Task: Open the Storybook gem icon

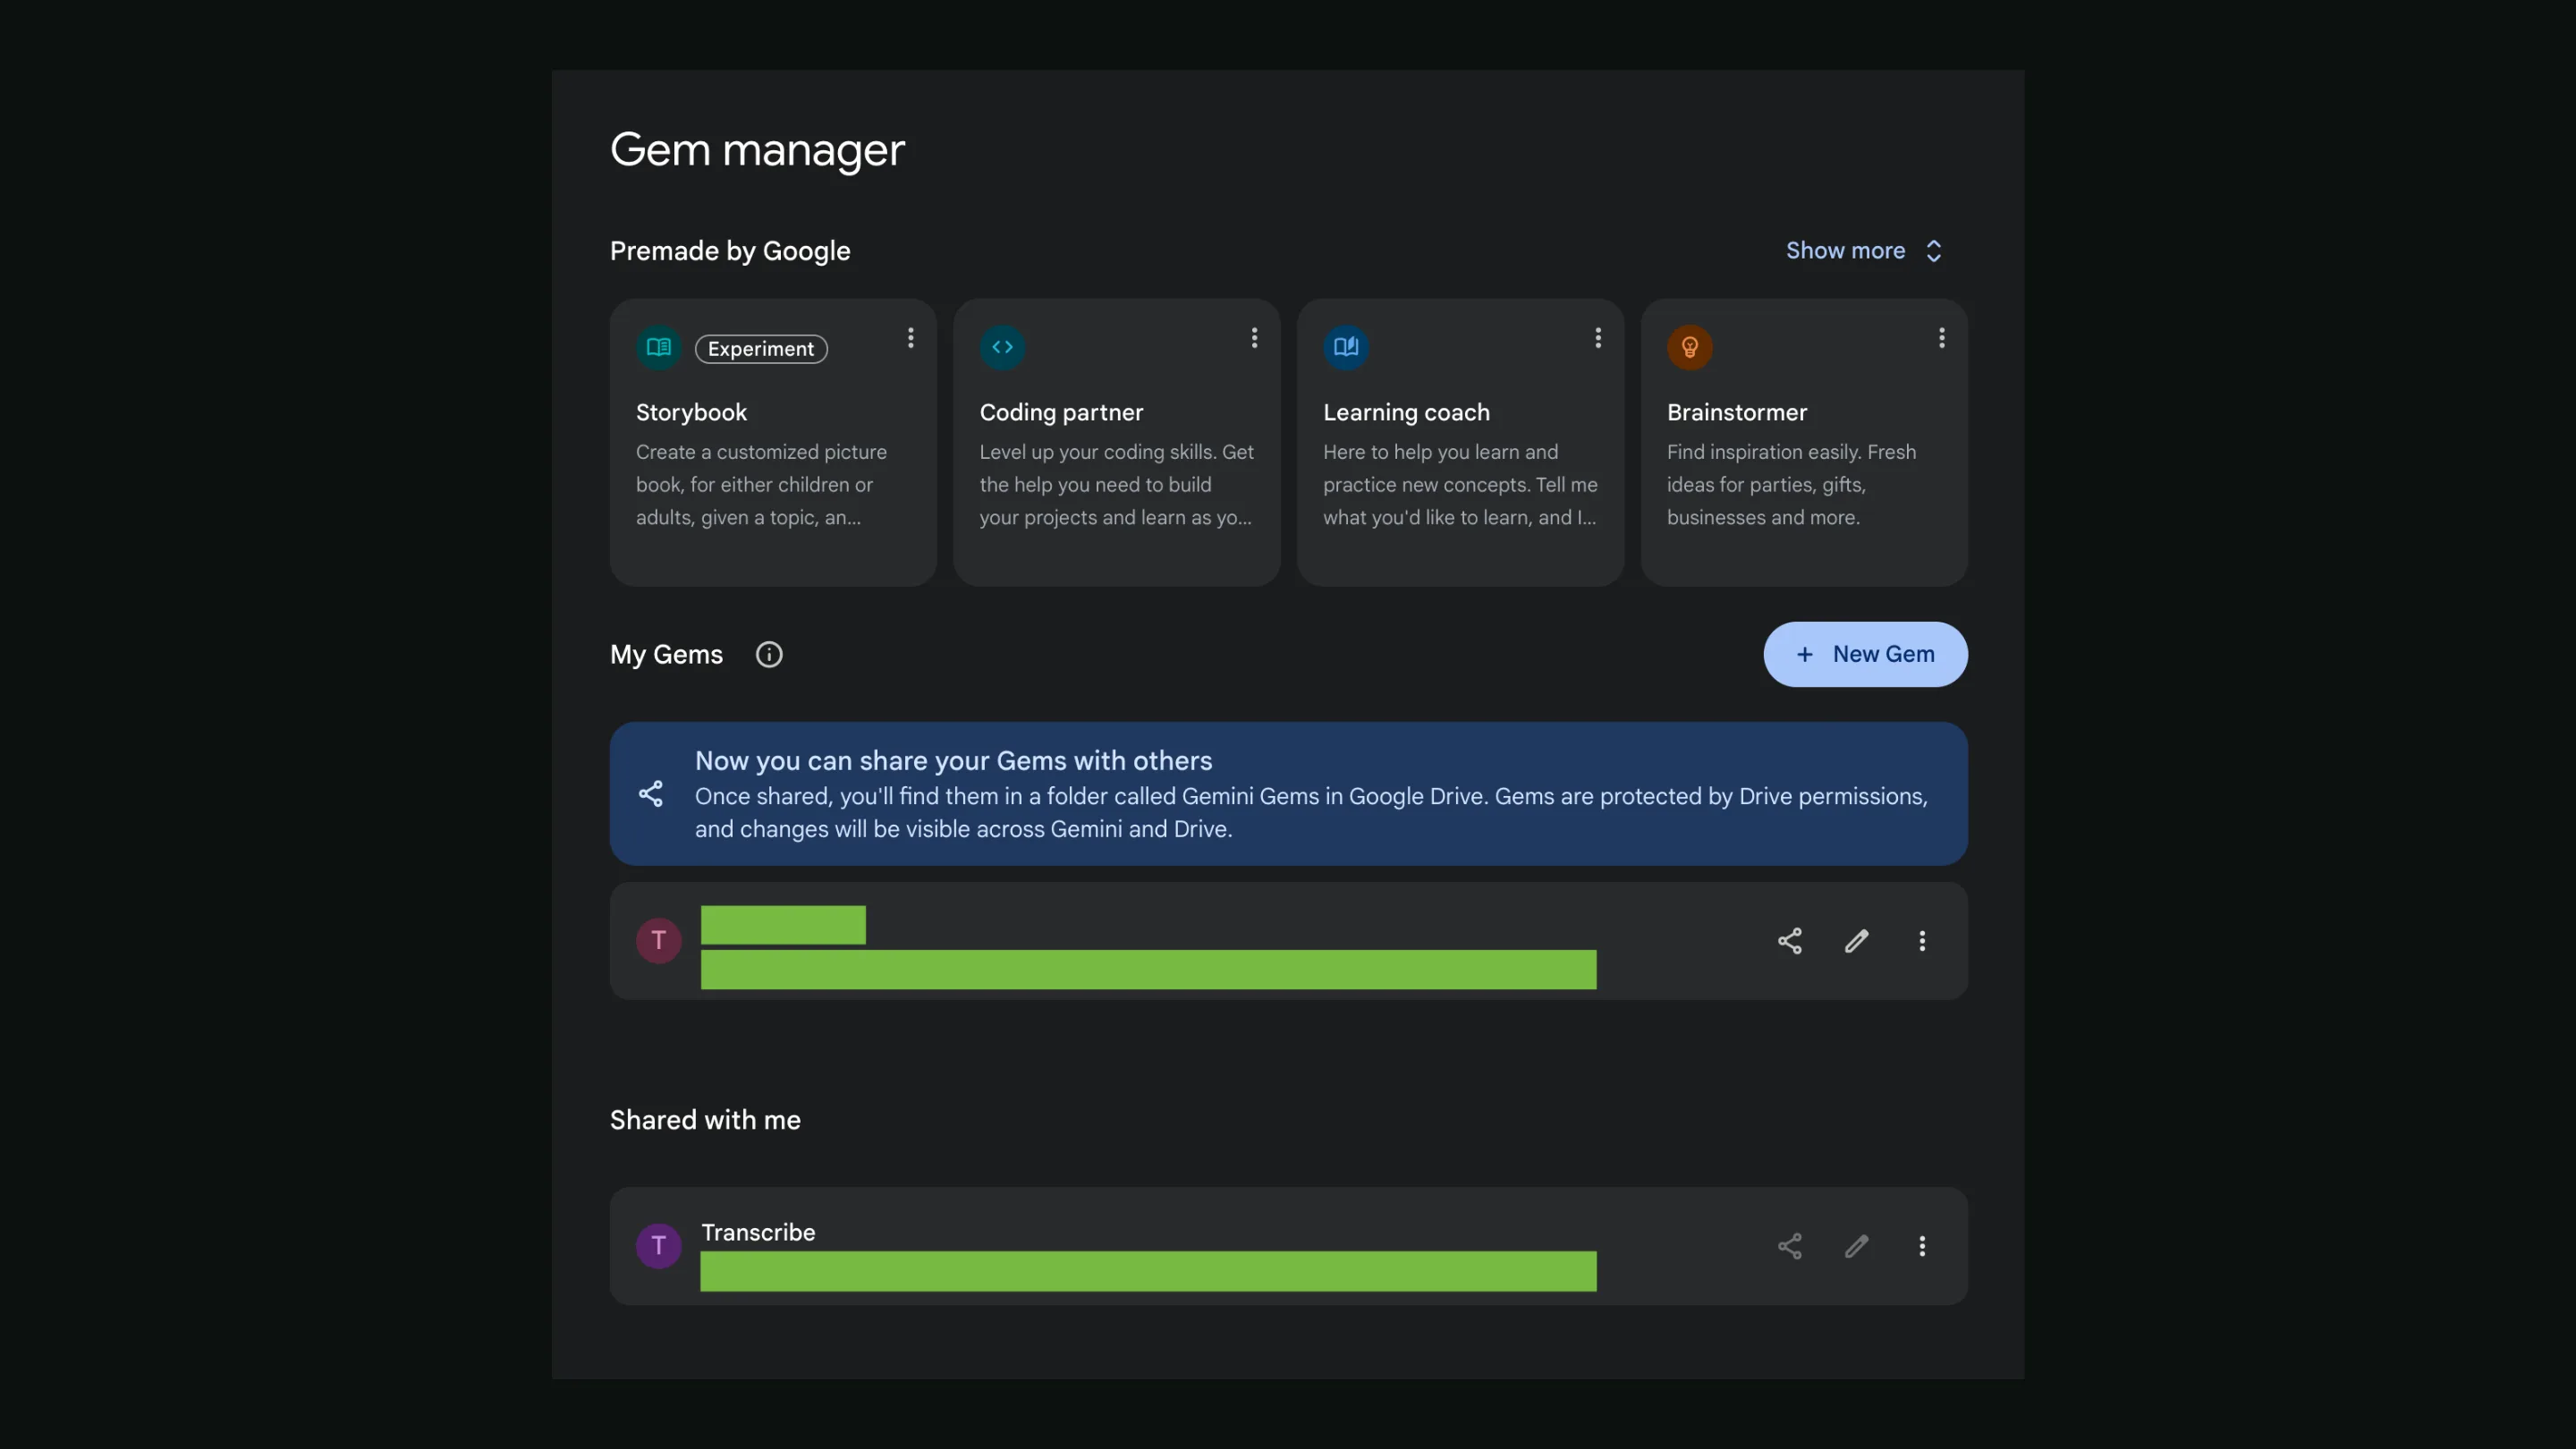Action: click(658, 347)
